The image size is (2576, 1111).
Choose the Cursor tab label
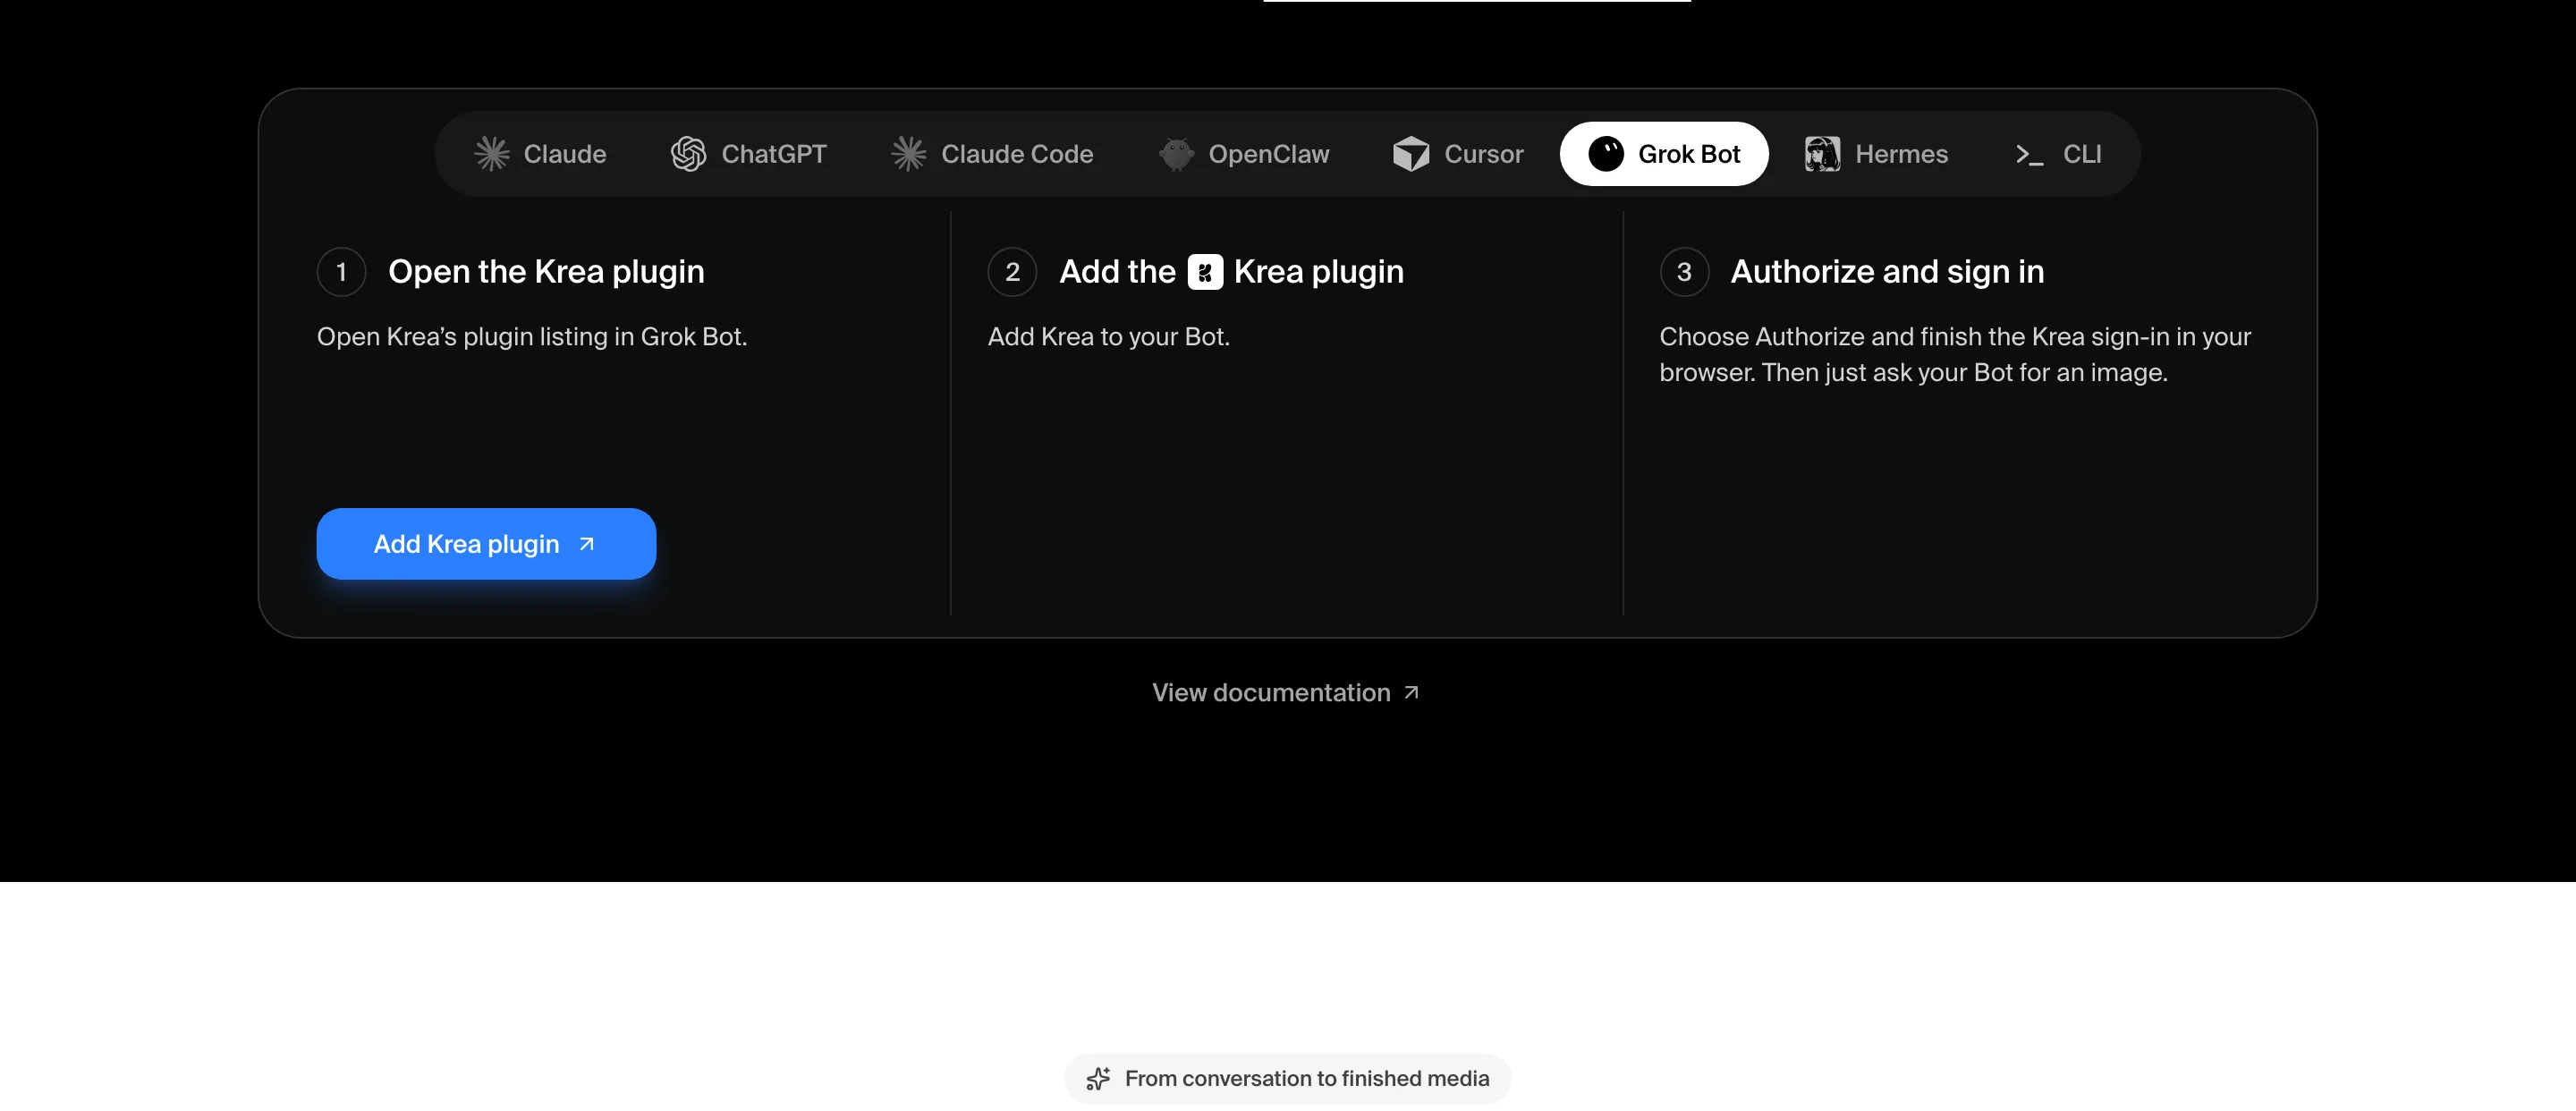click(1484, 154)
